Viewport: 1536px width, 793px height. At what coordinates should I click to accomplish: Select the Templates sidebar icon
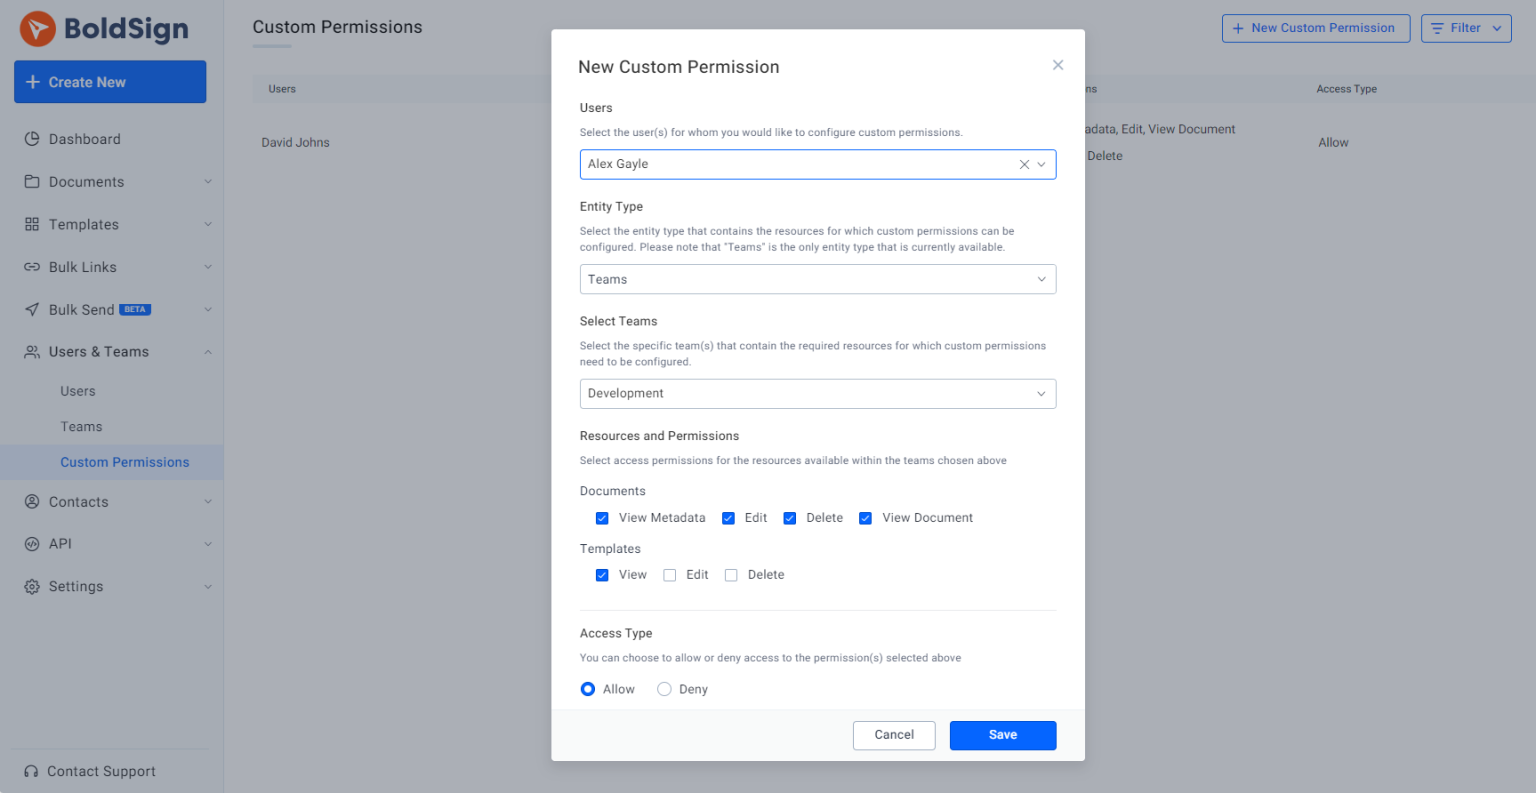tap(31, 224)
